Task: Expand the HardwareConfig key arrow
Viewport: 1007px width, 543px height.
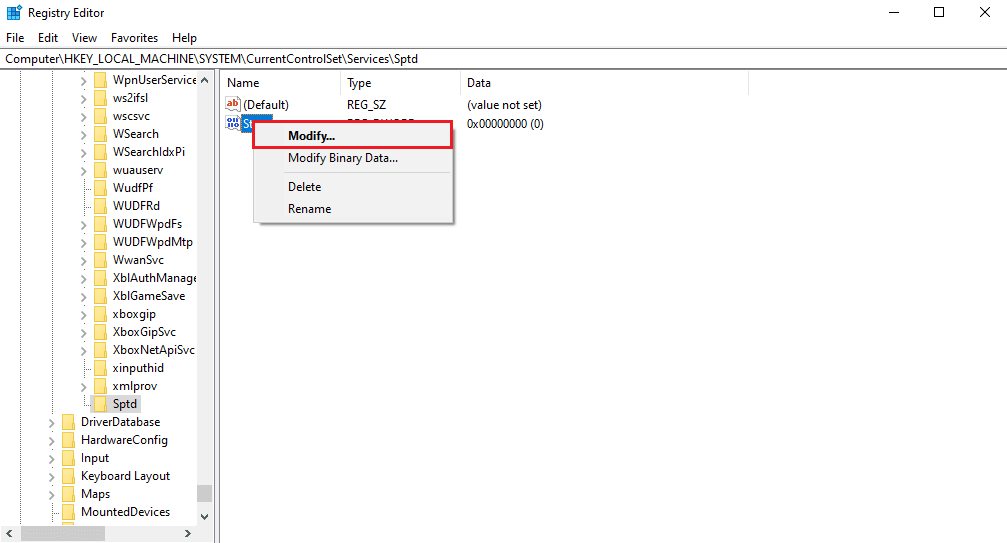Action: [52, 440]
